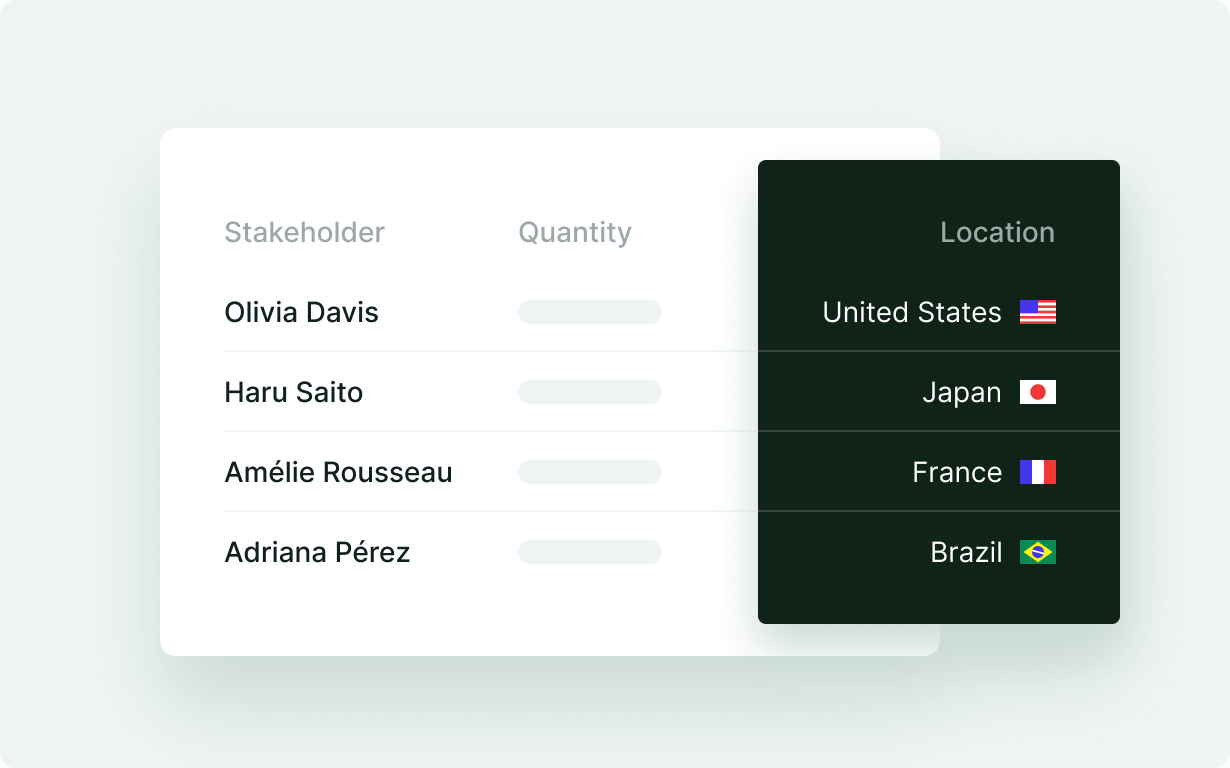Click Olivia Davis quantity placeholder bar

coord(590,312)
